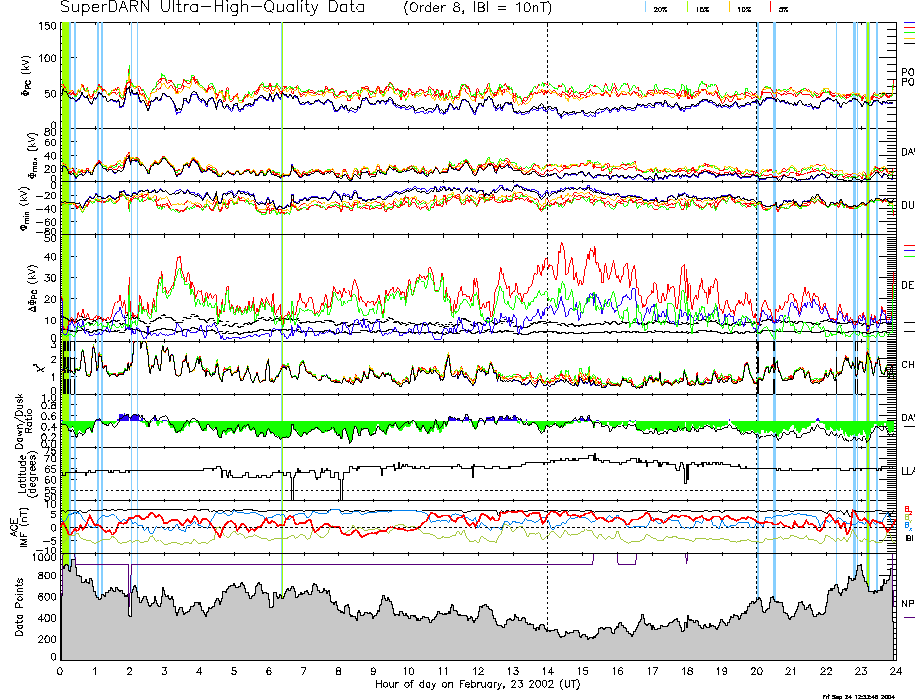Select hour 17 on the time axis
The image size is (915, 700).
(651, 671)
